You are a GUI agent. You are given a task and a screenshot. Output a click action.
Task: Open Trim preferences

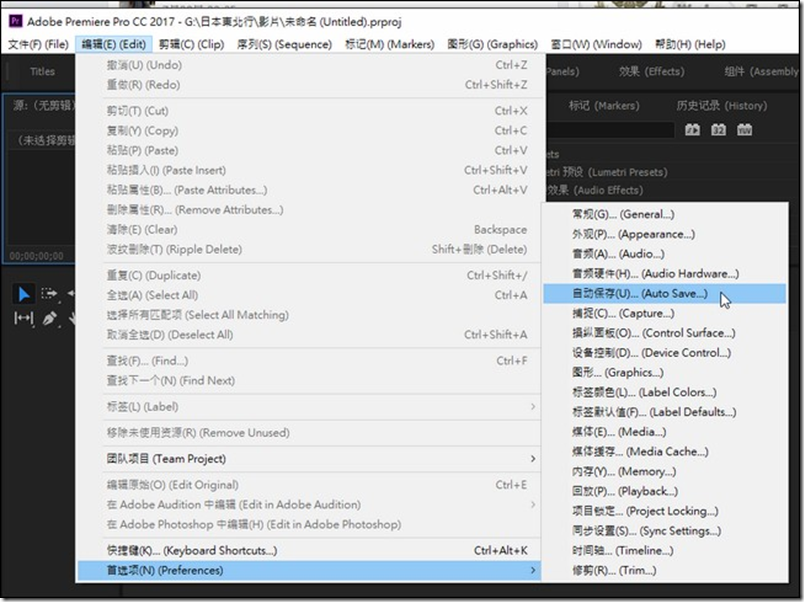[665, 570]
